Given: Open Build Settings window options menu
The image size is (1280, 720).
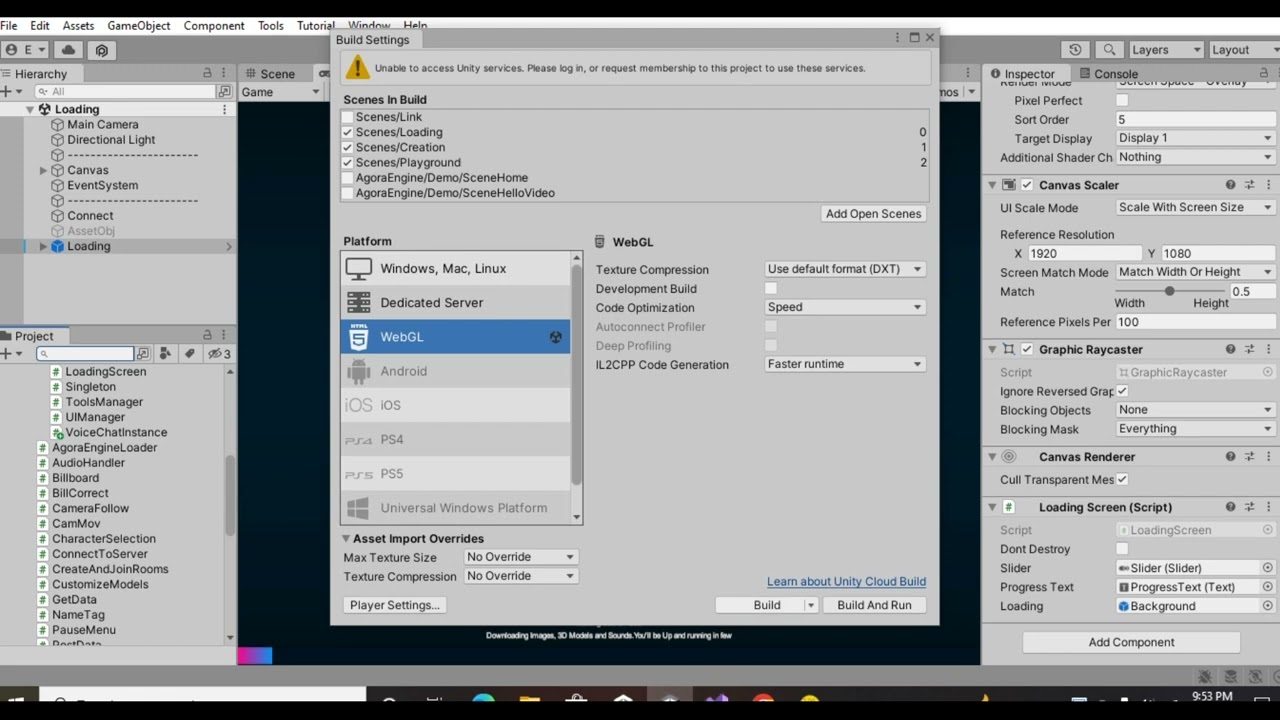Looking at the screenshot, I should coord(897,38).
